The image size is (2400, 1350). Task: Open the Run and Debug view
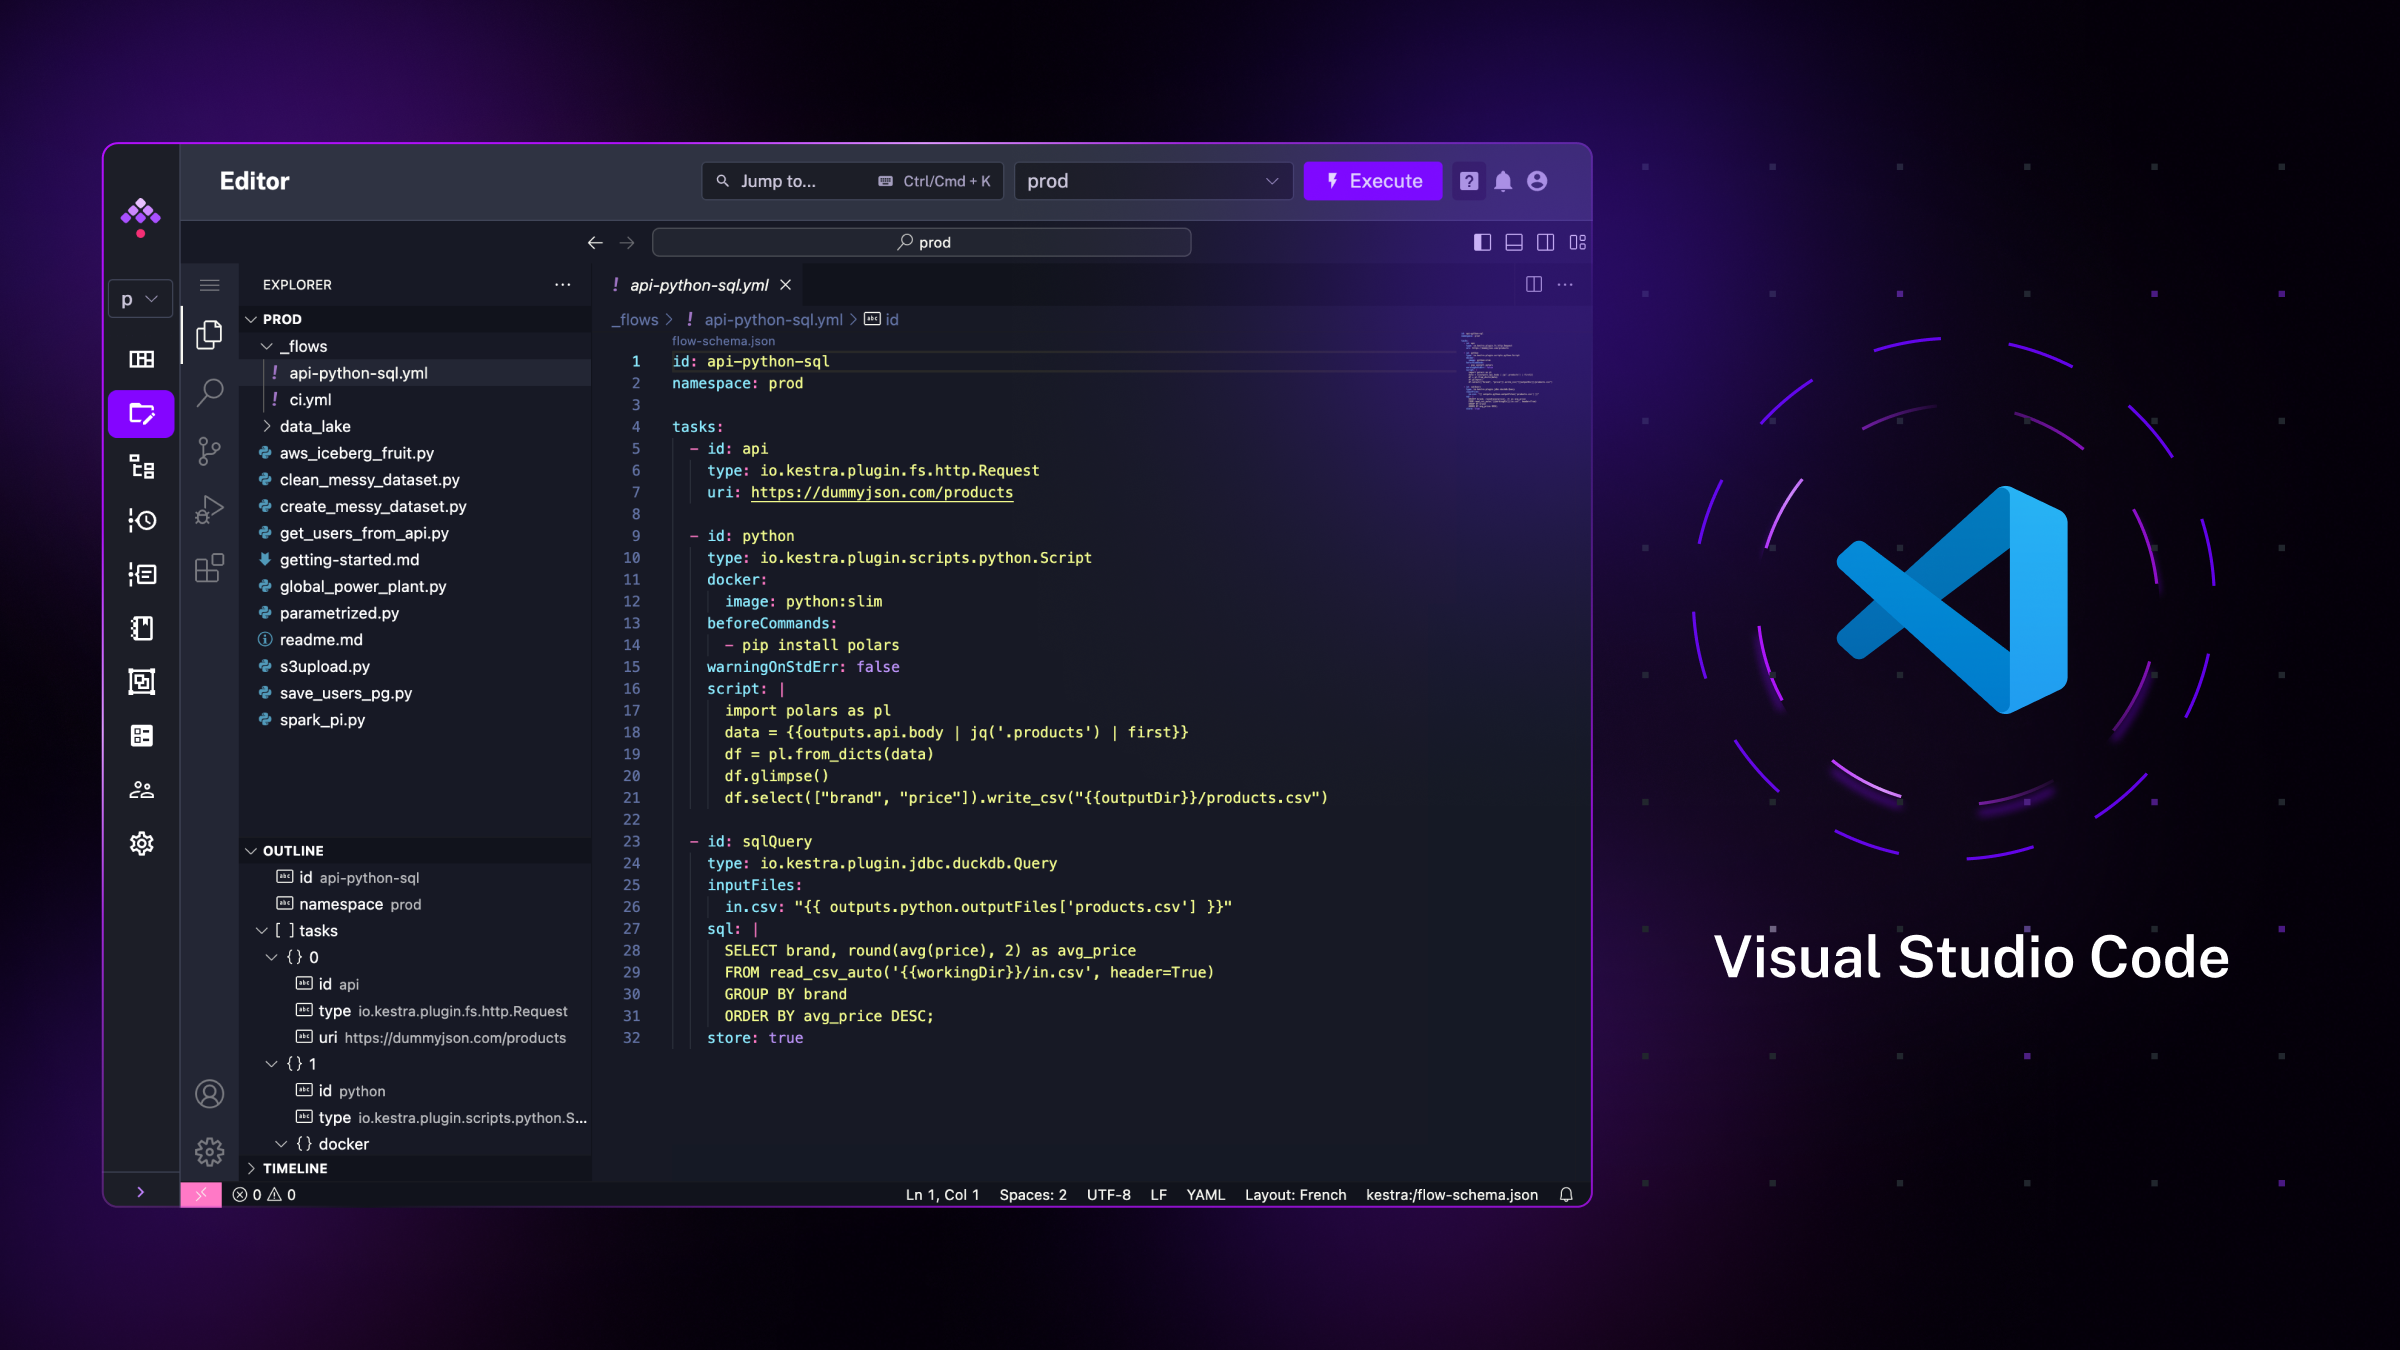coord(209,510)
